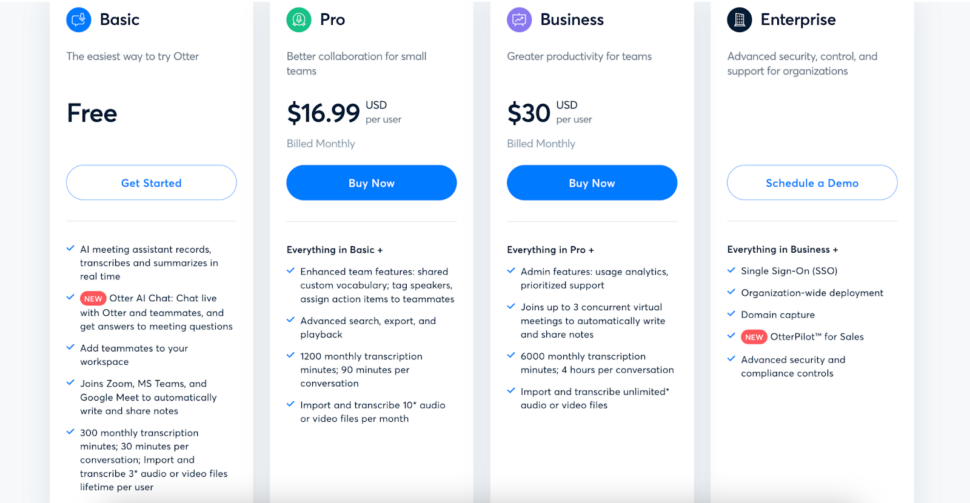Click the checkmark next to Single Sign-On (SSO)
Viewport: 970px width, 503px height.
731,270
